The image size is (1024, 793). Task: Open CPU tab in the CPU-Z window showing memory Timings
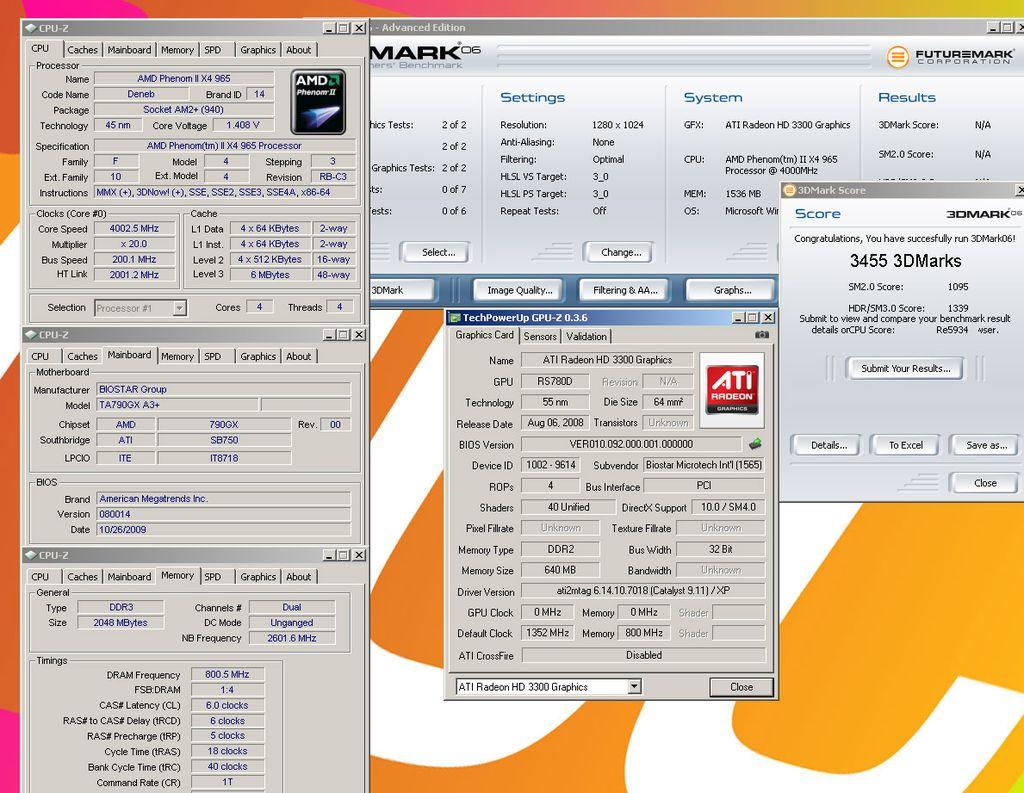(40, 577)
